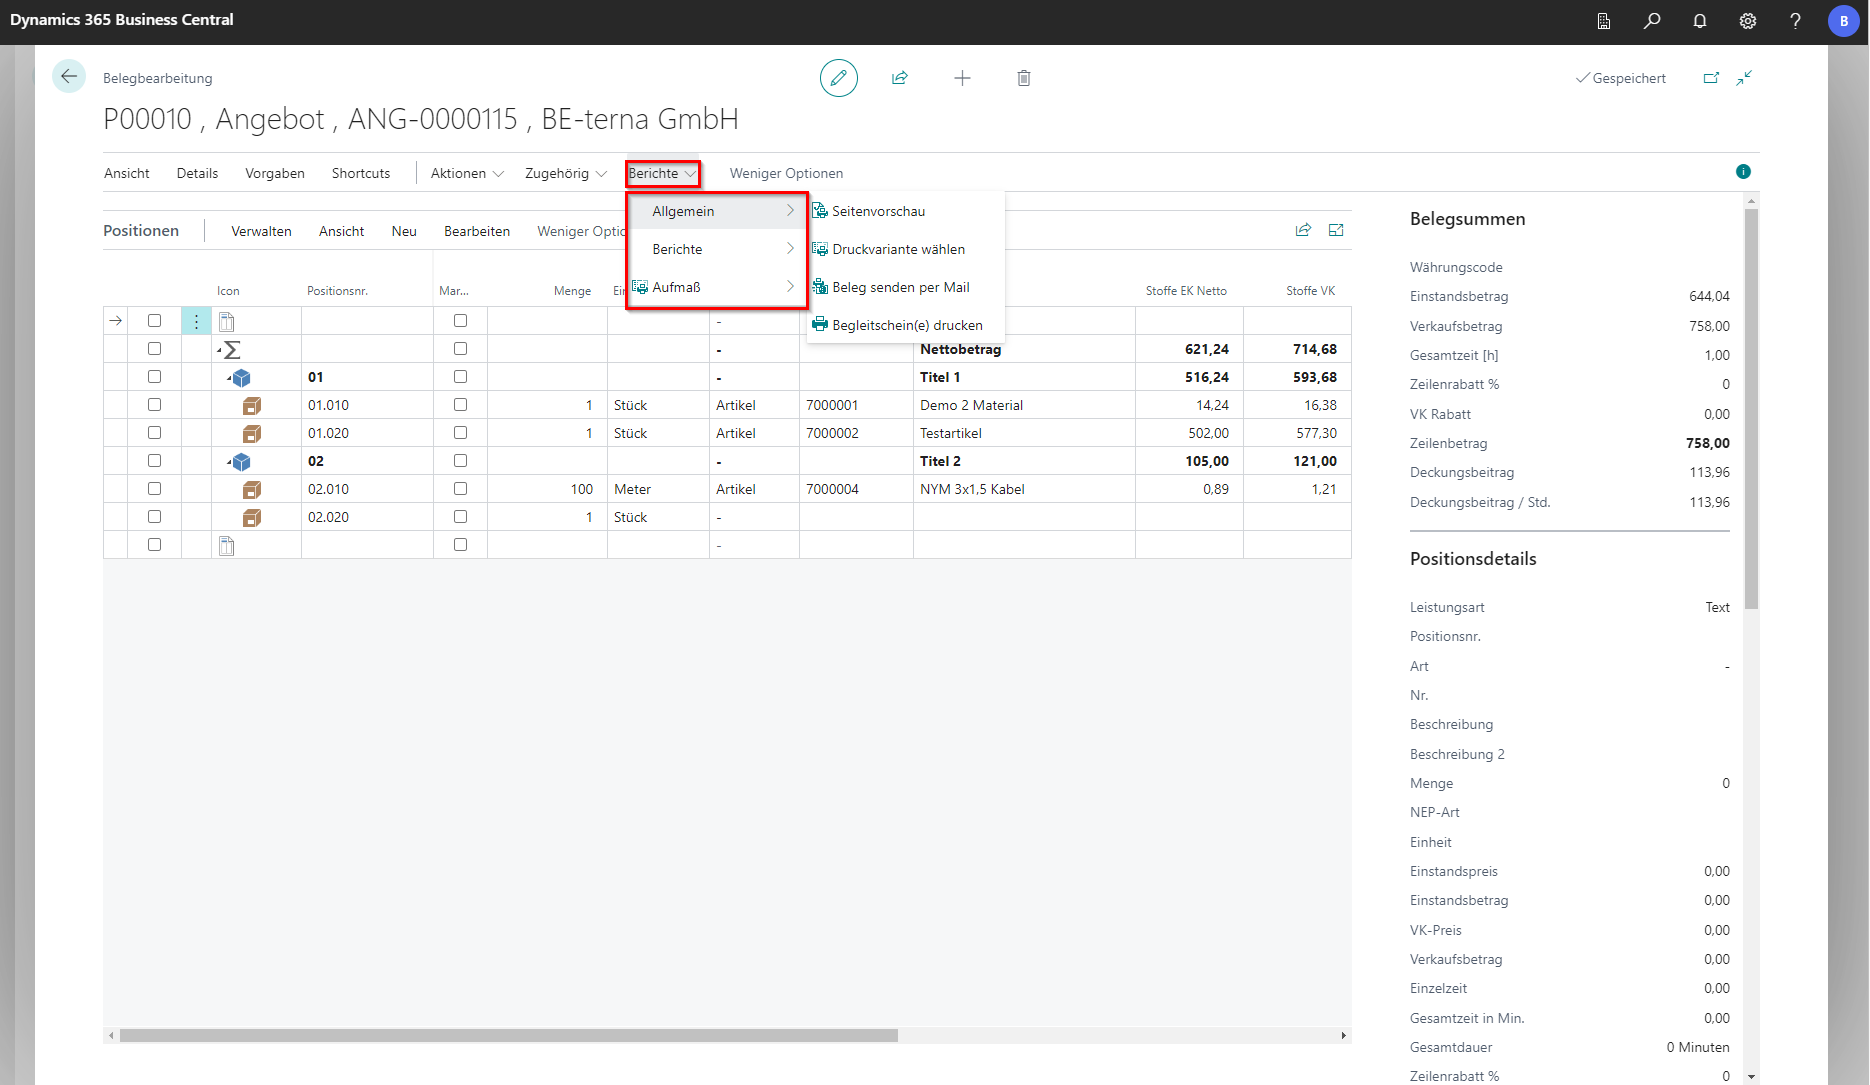Open the search magnifier icon

pos(1652,21)
